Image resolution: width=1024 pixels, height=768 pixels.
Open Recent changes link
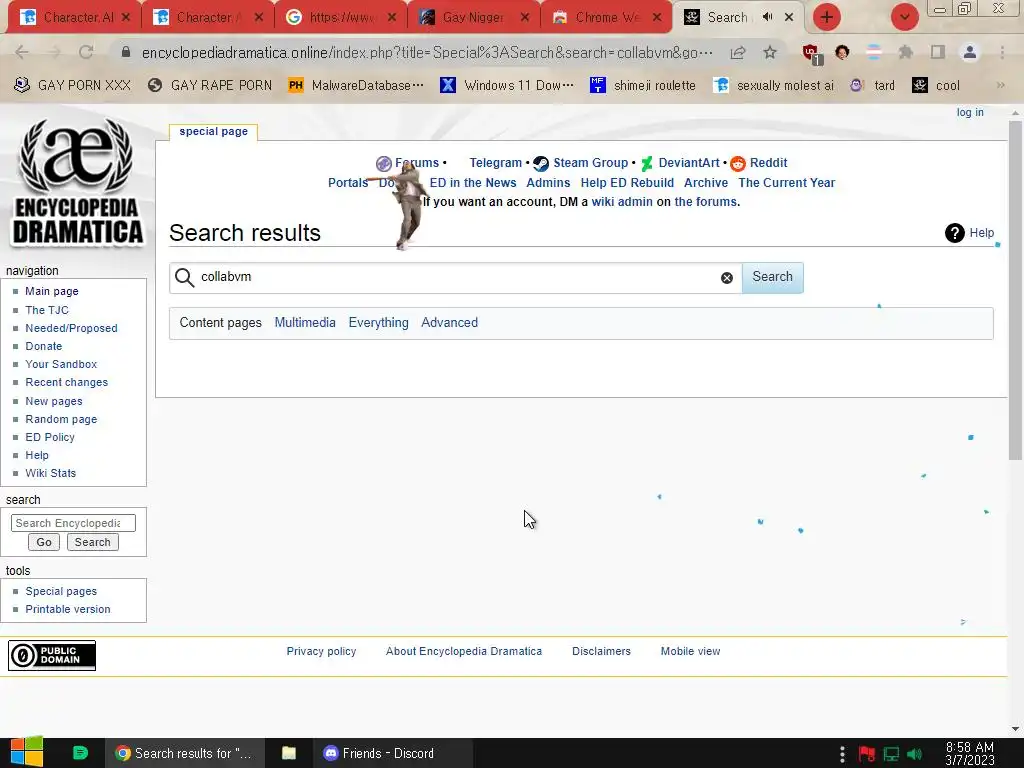[x=67, y=383]
